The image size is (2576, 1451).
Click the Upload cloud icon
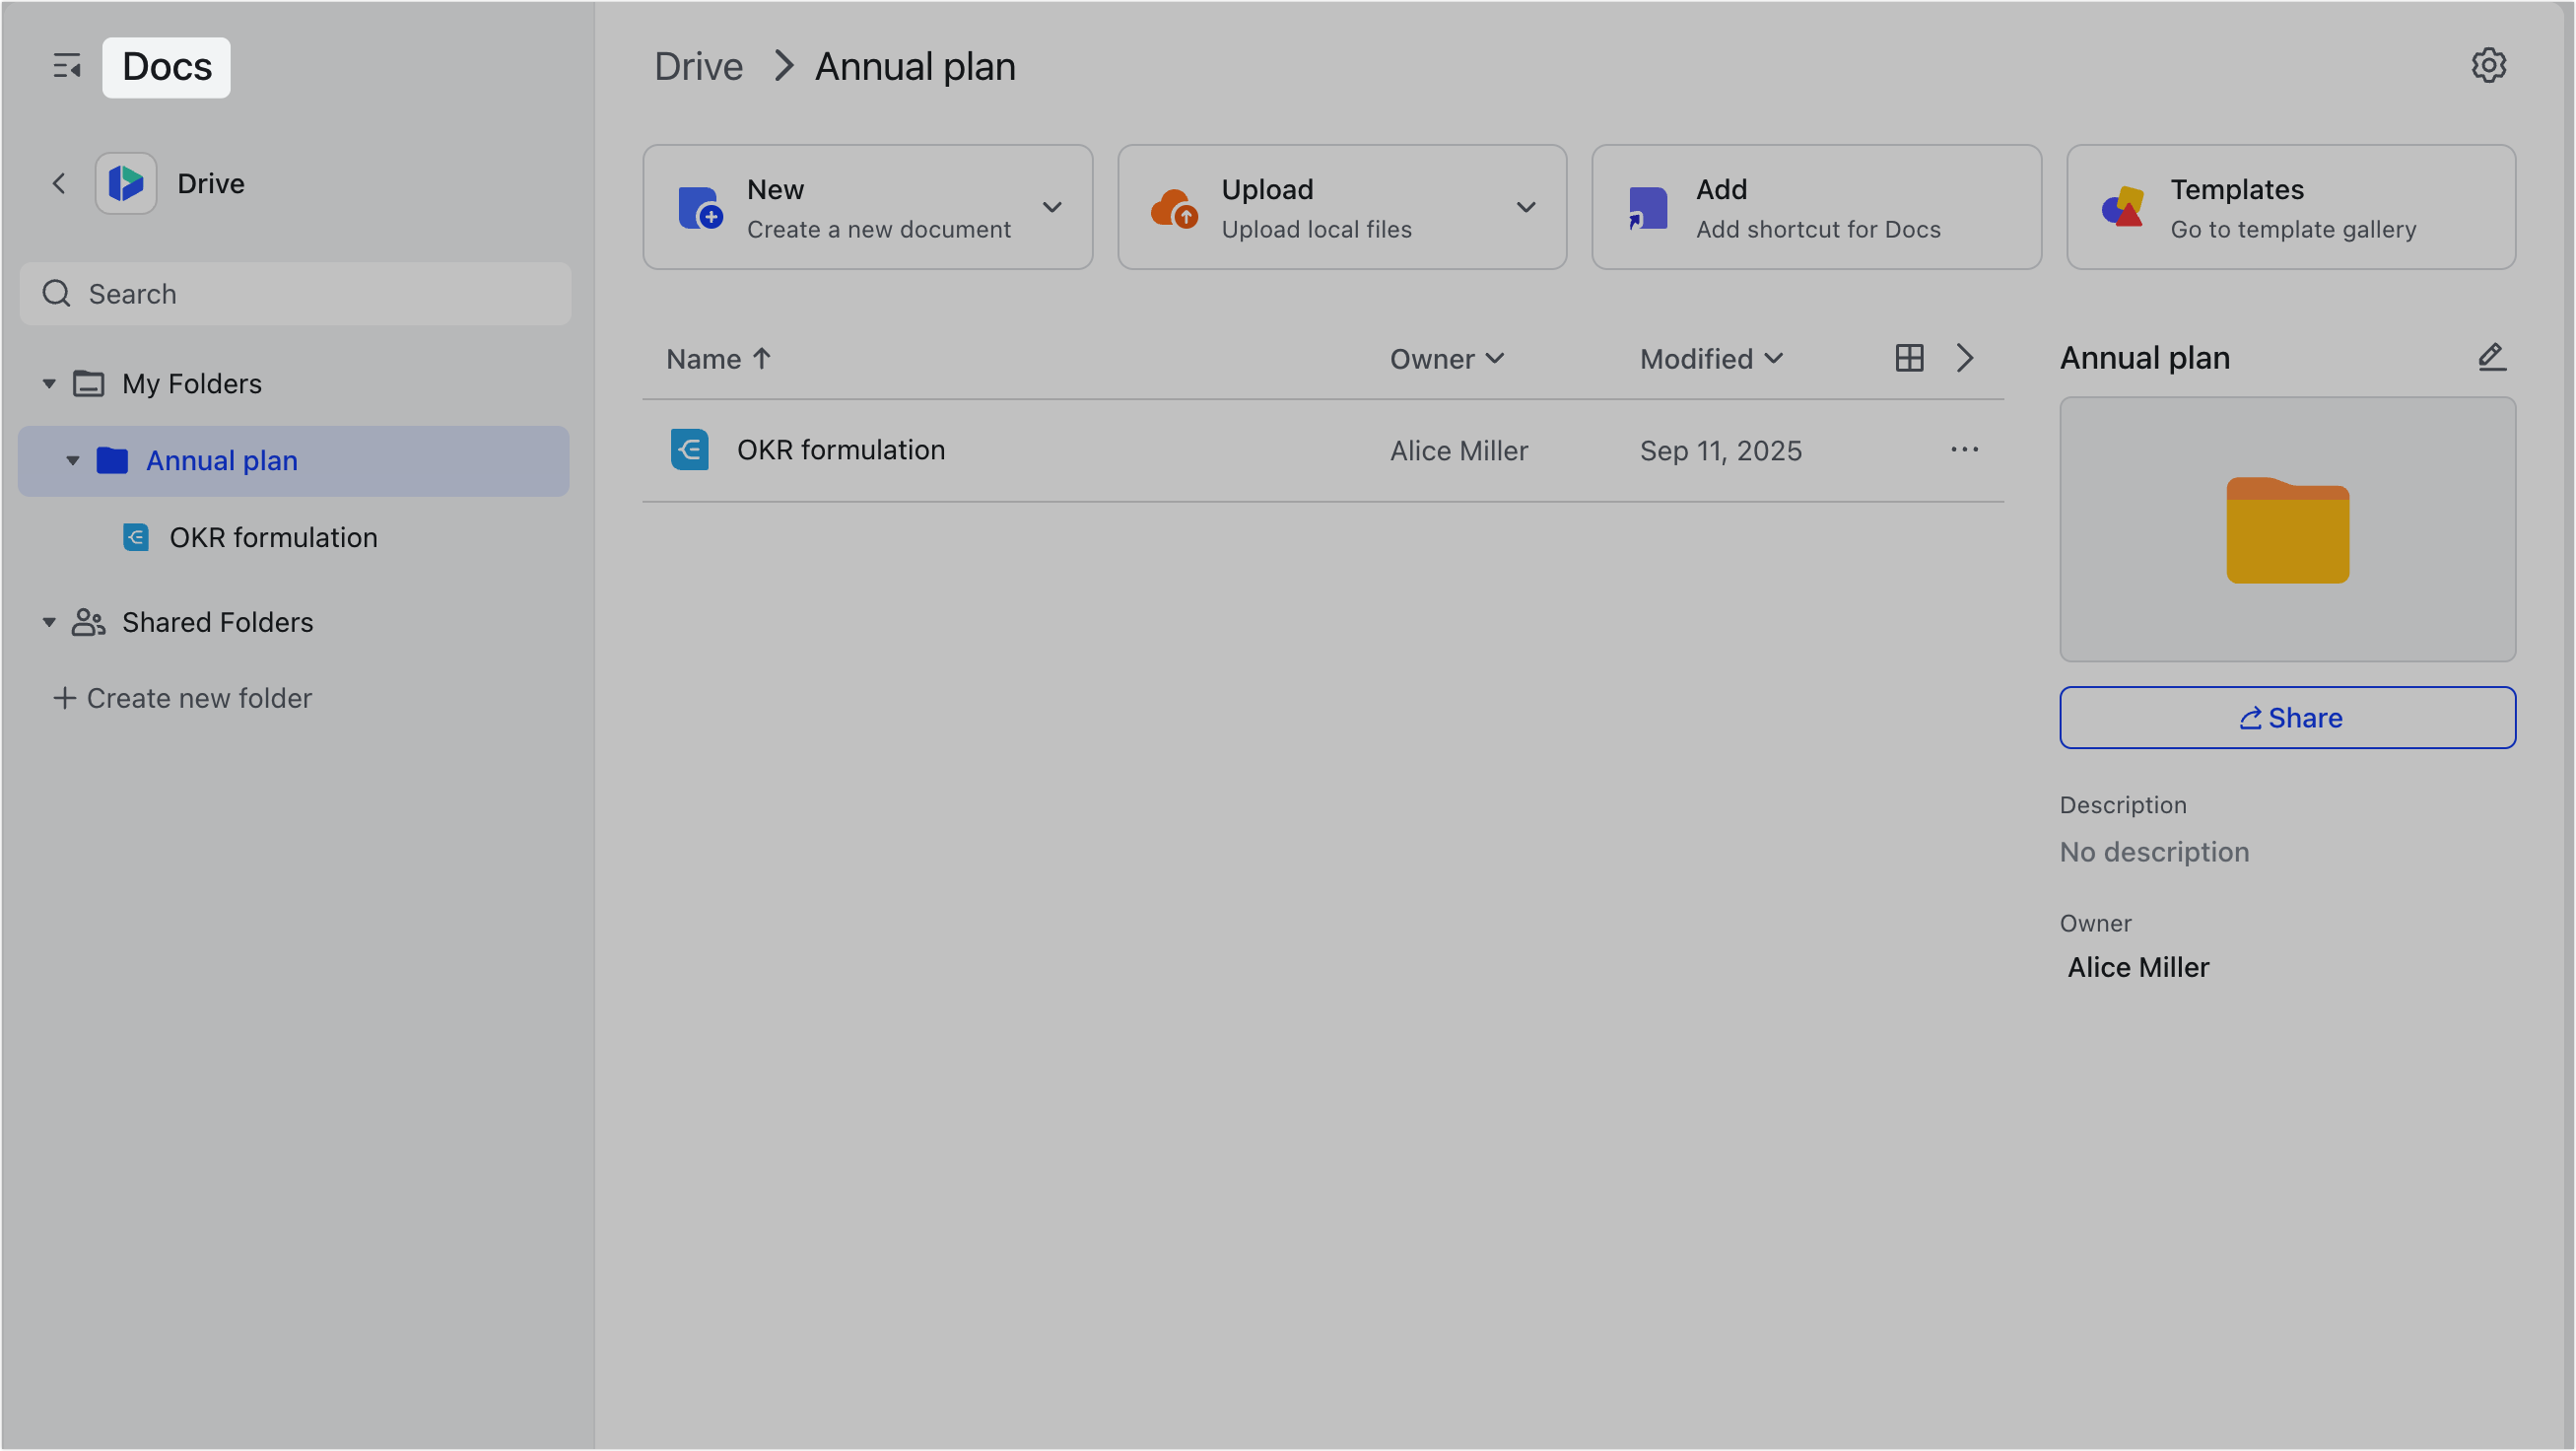click(1174, 208)
